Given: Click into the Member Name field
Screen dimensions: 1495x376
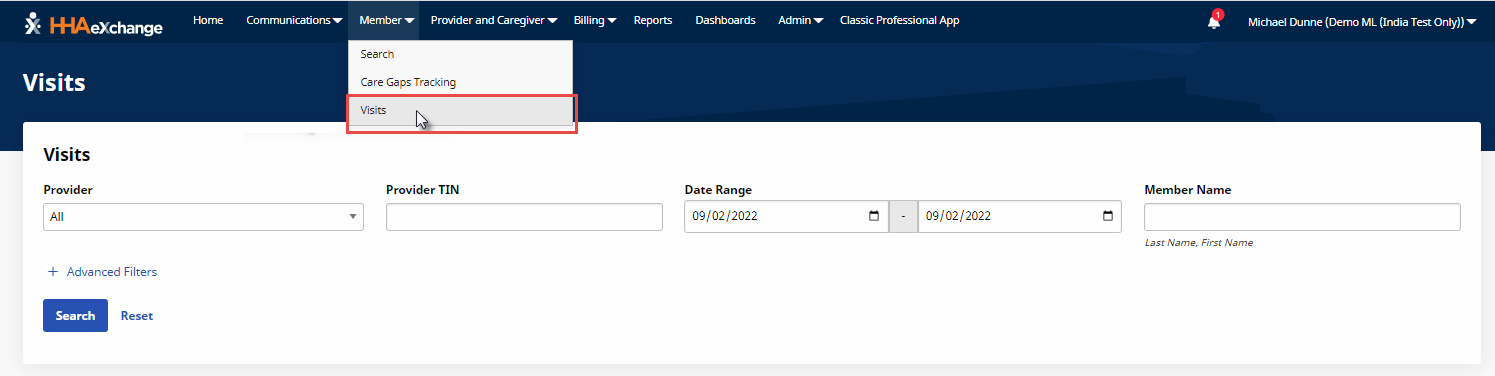Looking at the screenshot, I should (1302, 216).
